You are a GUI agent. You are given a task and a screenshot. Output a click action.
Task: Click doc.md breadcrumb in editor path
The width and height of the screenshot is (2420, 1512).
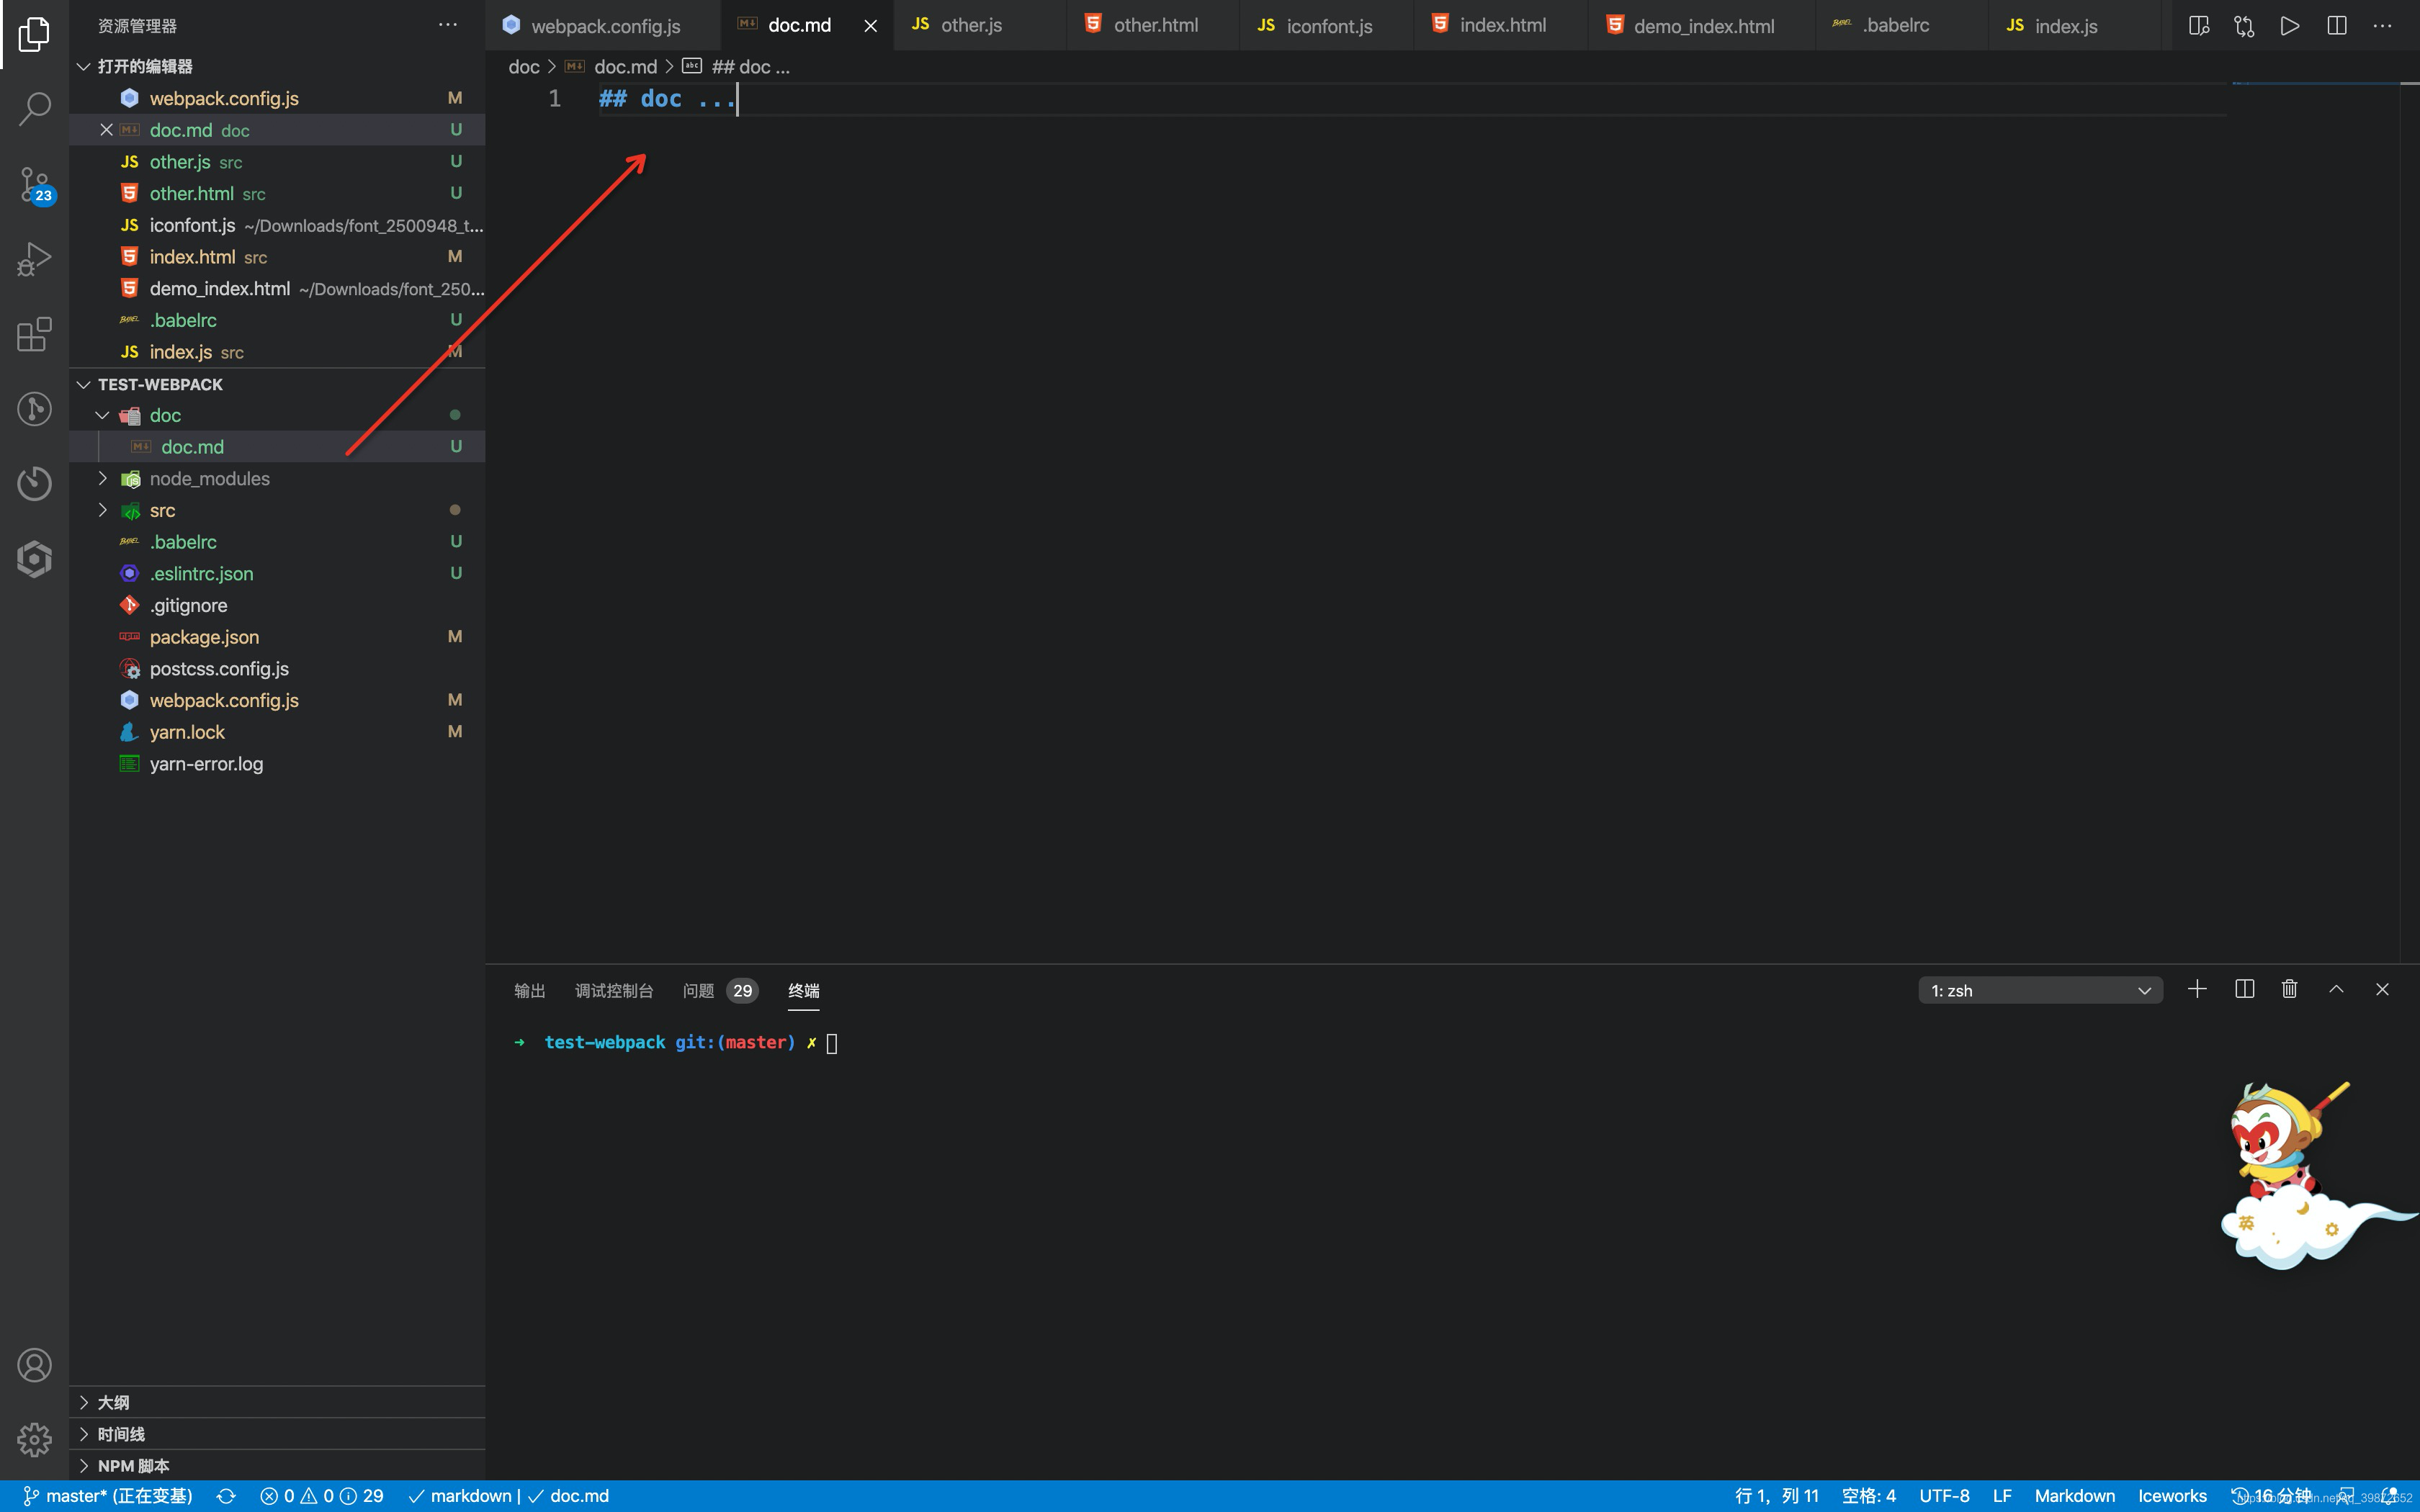pos(625,67)
